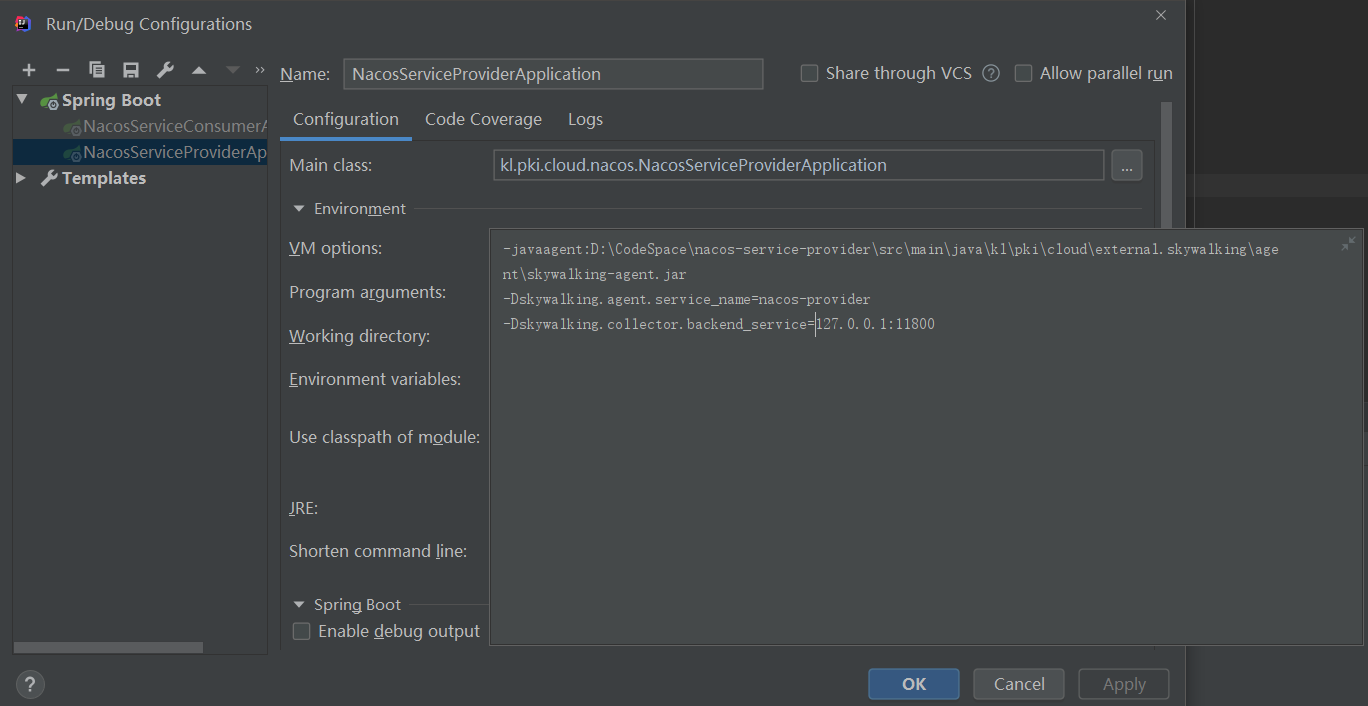The width and height of the screenshot is (1368, 706).
Task: Collapse the Spring Boot settings section
Action: (x=299, y=604)
